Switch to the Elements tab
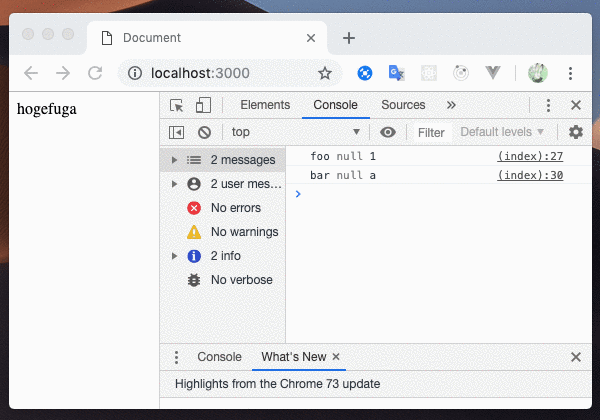600x420 pixels. click(x=265, y=105)
